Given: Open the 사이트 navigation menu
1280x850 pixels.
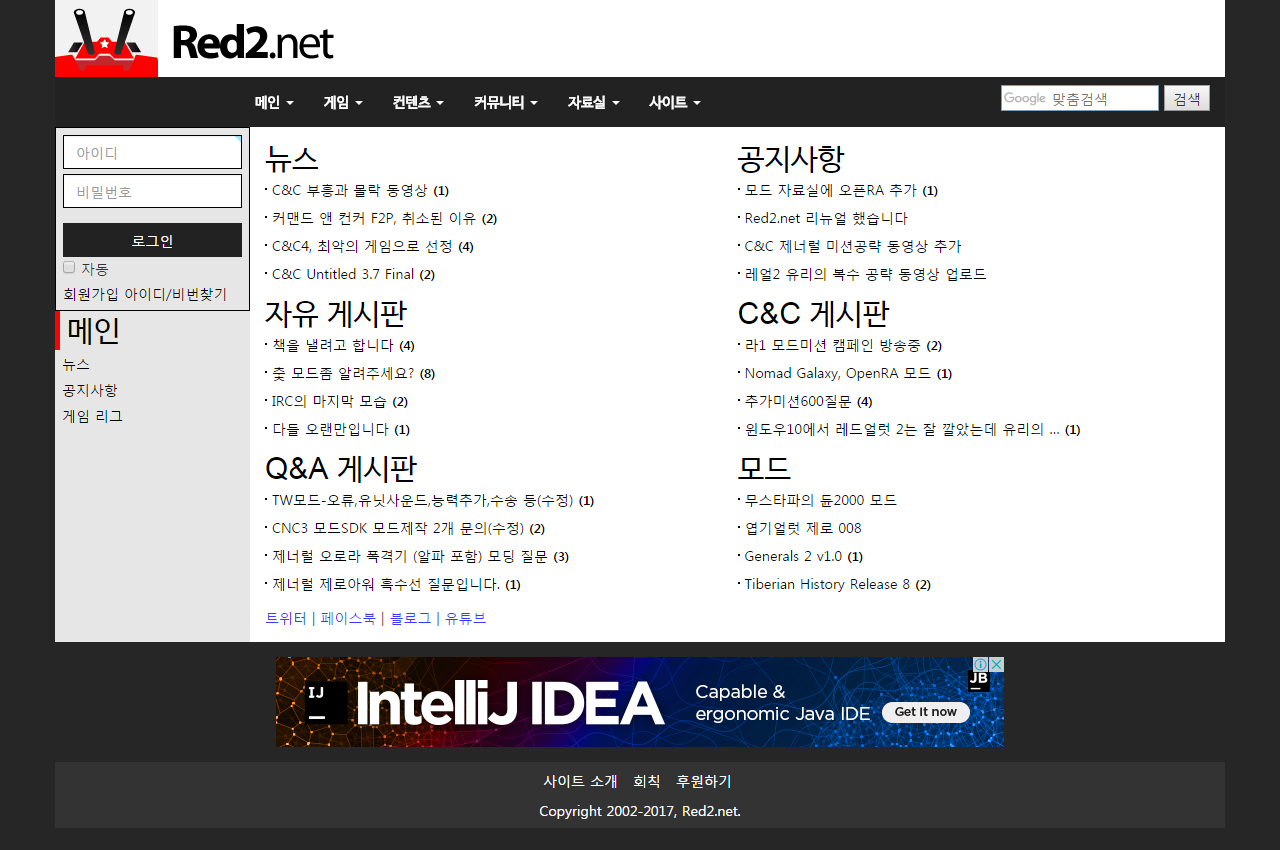Looking at the screenshot, I should (x=674, y=102).
